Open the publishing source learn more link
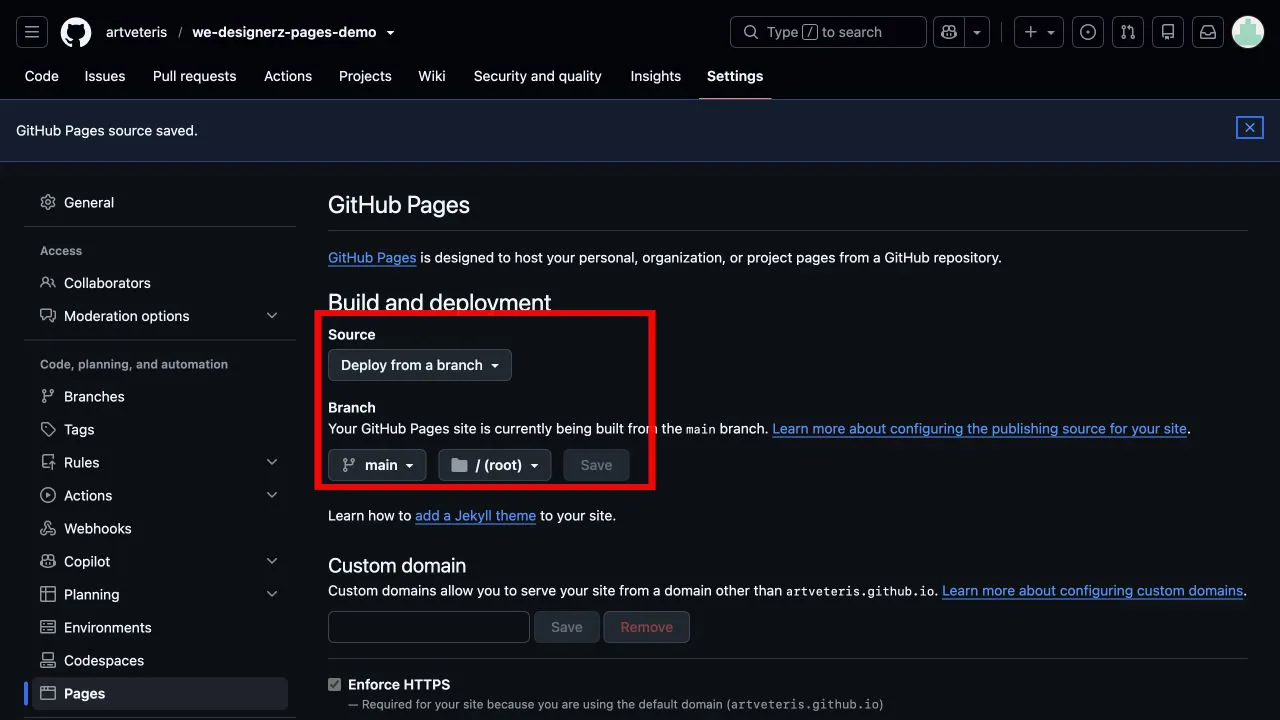This screenshot has height=720, width=1280. [980, 428]
